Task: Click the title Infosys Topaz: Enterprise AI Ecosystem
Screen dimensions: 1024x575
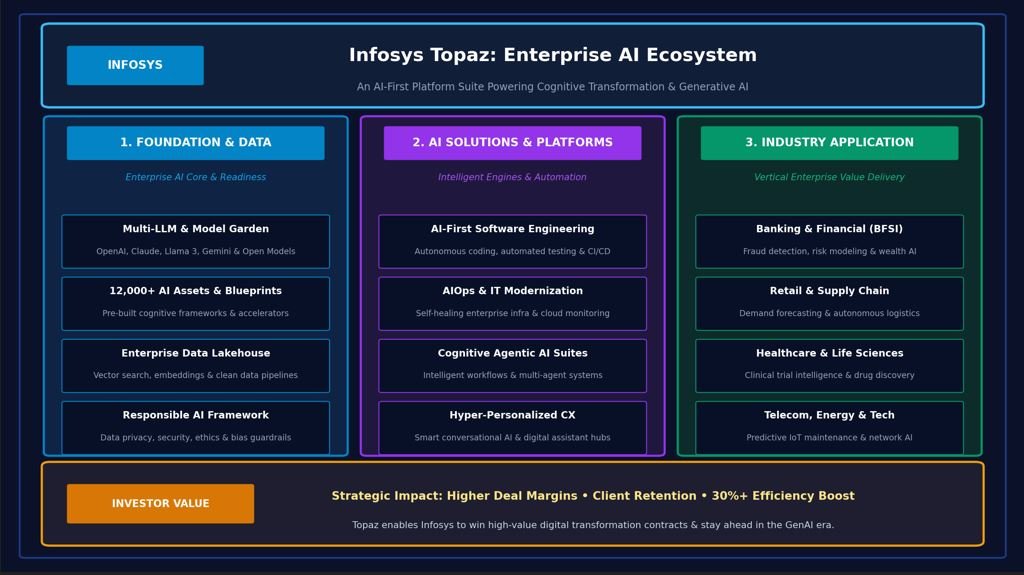Action: click(552, 55)
